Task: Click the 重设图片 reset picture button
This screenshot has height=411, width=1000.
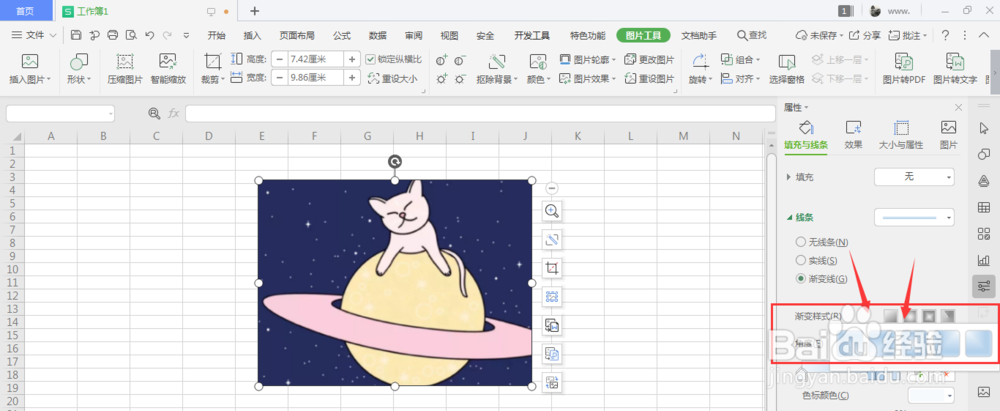Action: pyautogui.click(x=649, y=79)
